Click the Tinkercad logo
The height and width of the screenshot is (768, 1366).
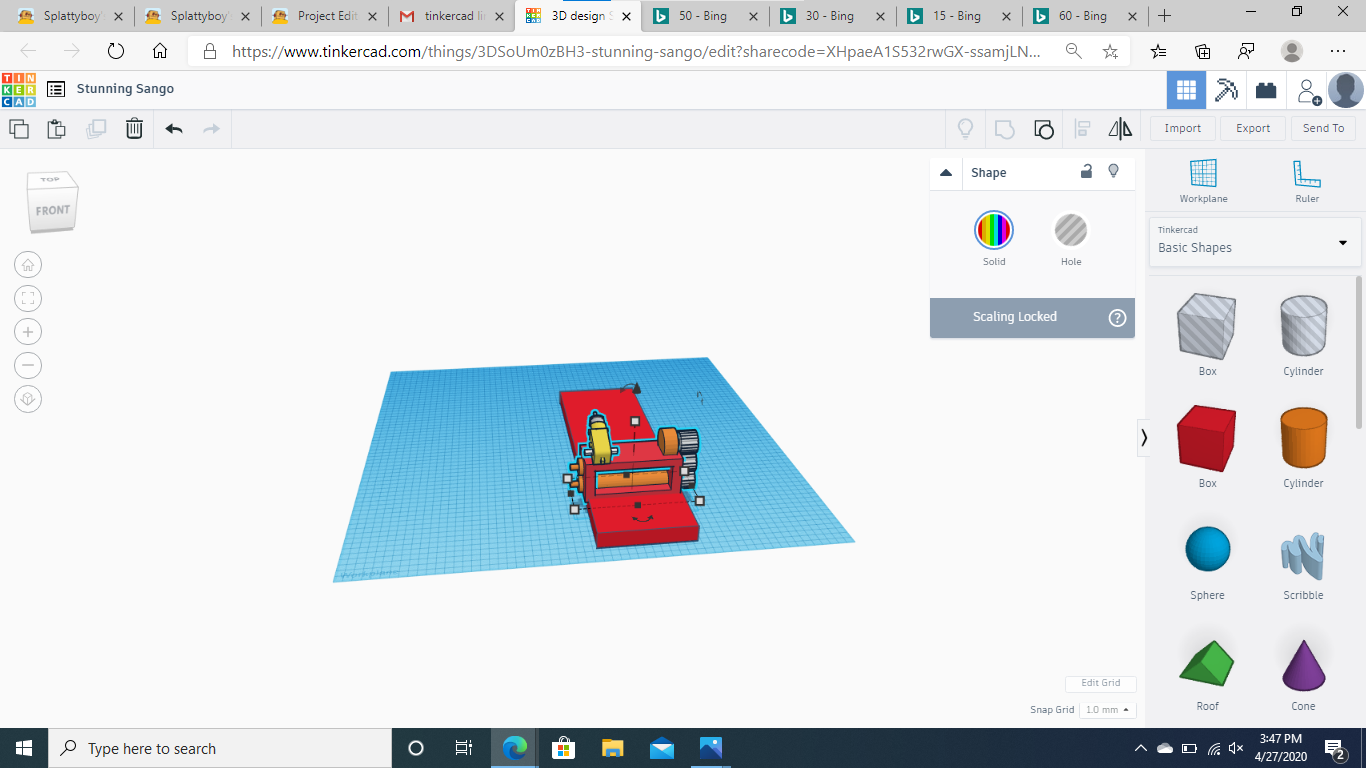[18, 89]
